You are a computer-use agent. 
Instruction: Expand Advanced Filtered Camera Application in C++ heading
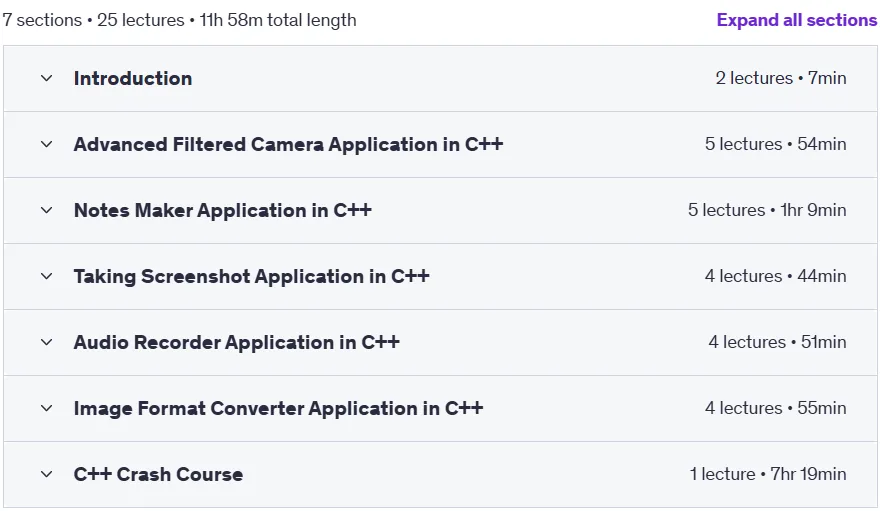(x=288, y=144)
